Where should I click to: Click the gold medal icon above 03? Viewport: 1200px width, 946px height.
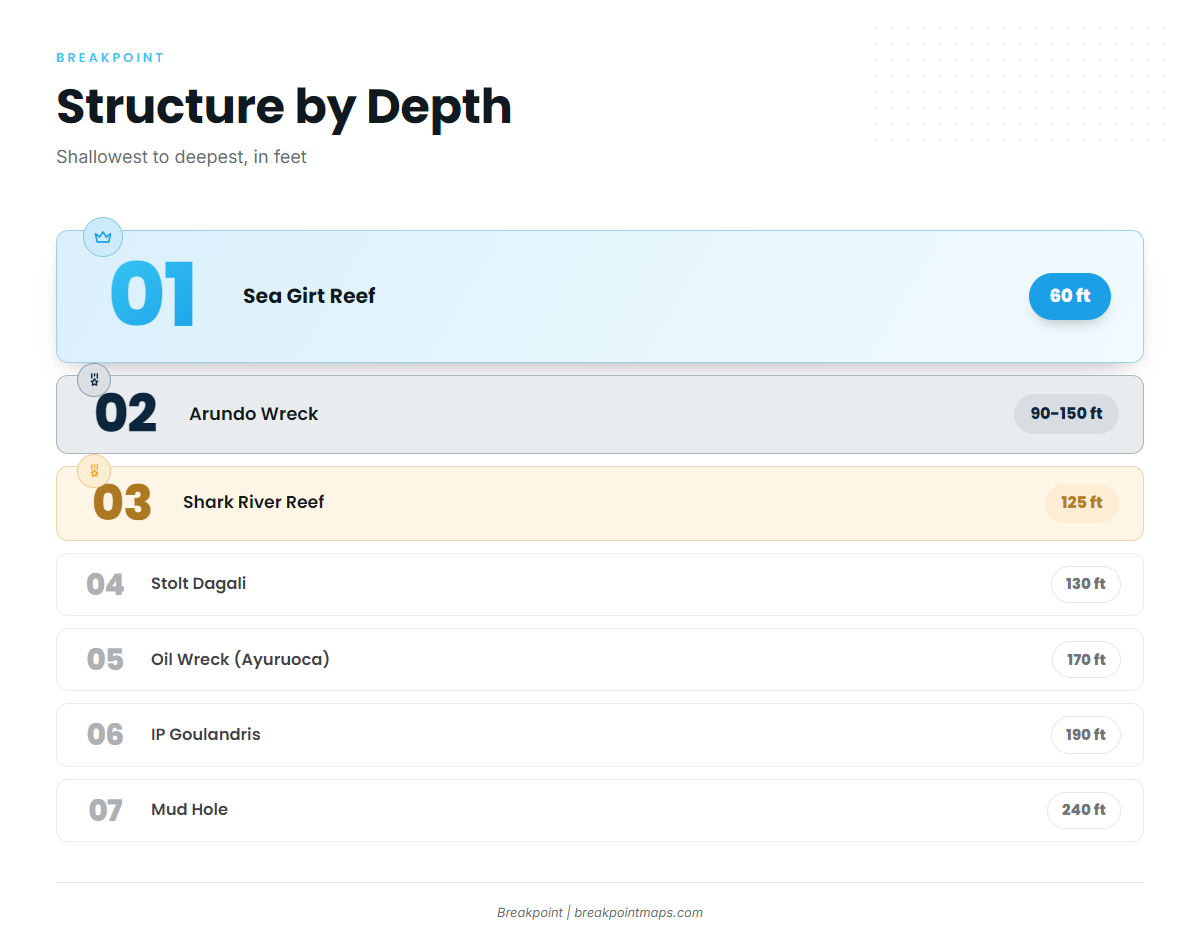94,471
